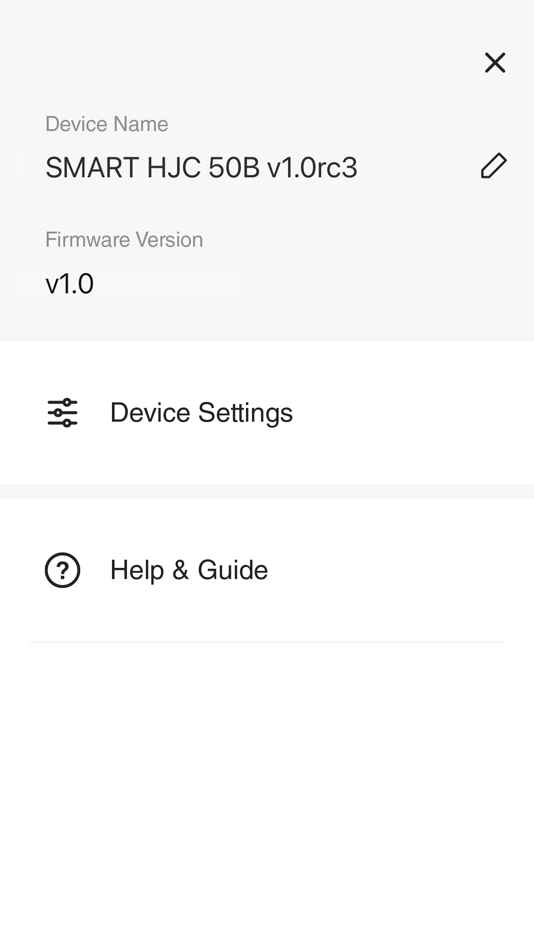
Task: Edit the SMART HJC 50B device name
Action: (493, 166)
